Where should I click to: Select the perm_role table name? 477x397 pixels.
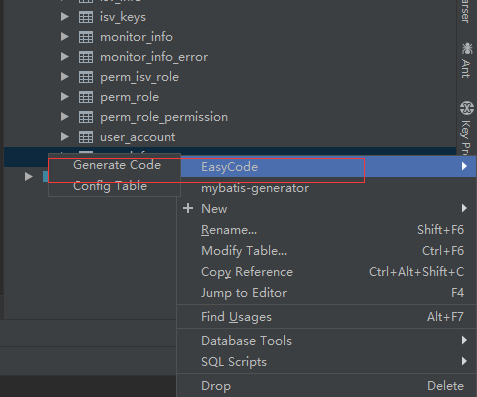tap(129, 97)
